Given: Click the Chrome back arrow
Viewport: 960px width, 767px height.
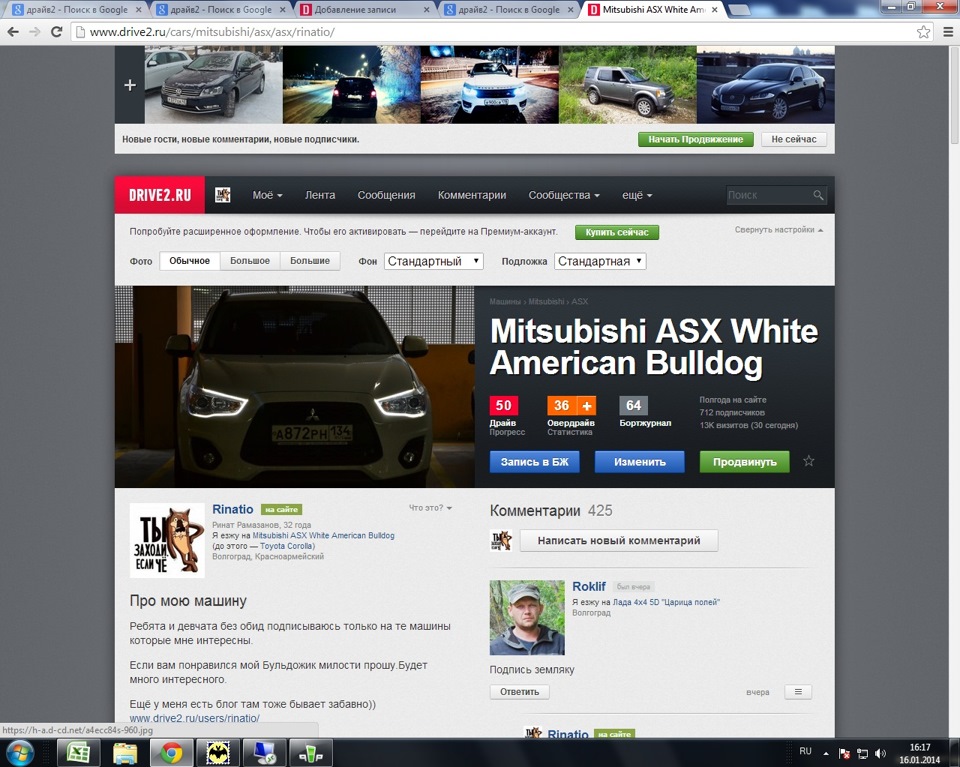Looking at the screenshot, I should [x=13, y=32].
